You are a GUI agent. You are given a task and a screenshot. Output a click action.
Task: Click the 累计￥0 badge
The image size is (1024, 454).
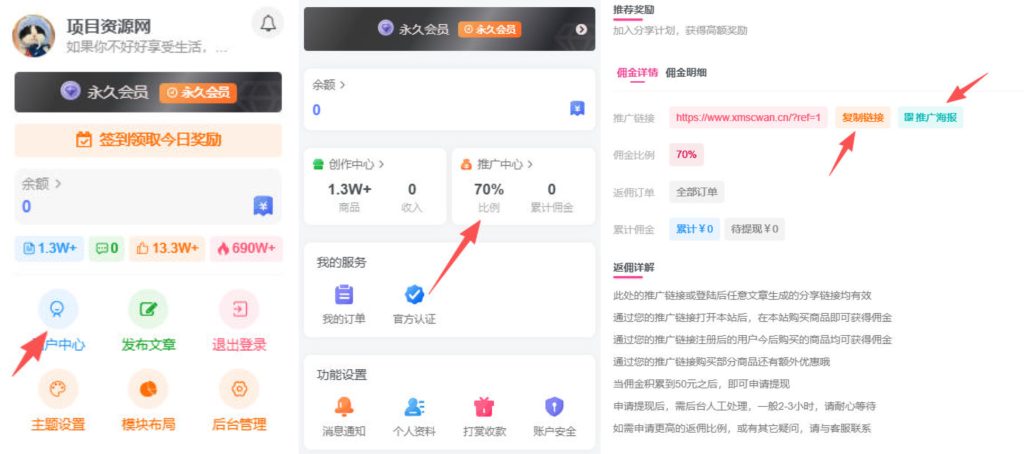(x=694, y=229)
